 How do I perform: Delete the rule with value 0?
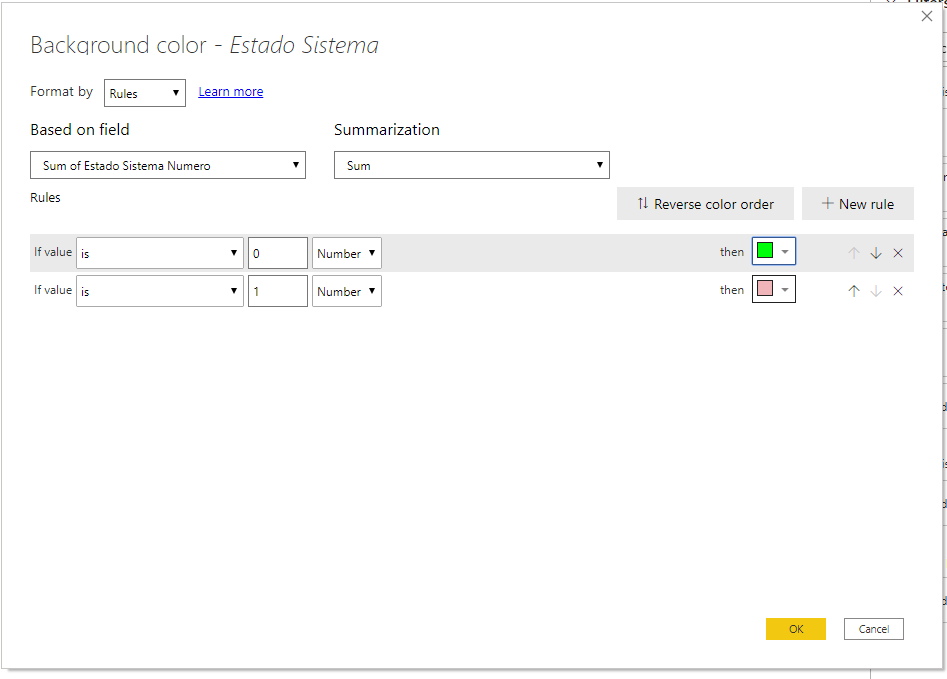point(898,253)
